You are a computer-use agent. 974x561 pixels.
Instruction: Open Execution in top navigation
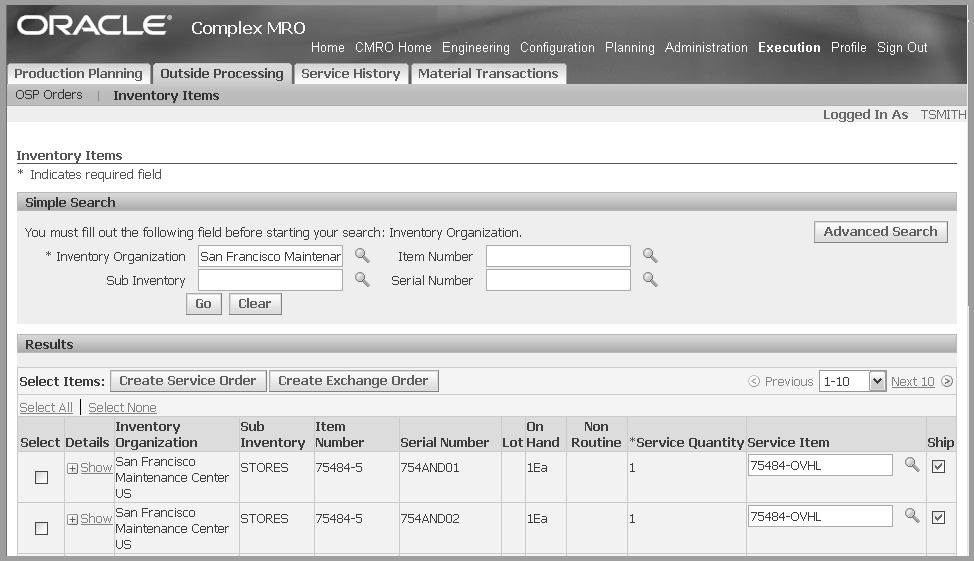(789, 47)
